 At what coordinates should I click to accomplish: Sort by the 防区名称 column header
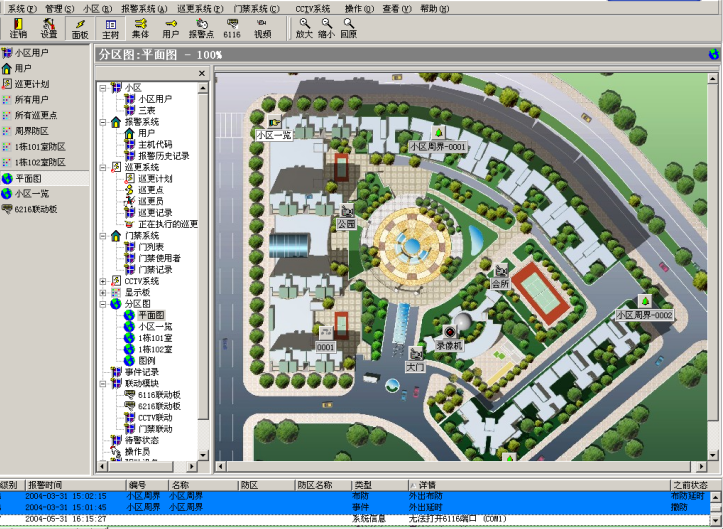pyautogui.click(x=323, y=485)
